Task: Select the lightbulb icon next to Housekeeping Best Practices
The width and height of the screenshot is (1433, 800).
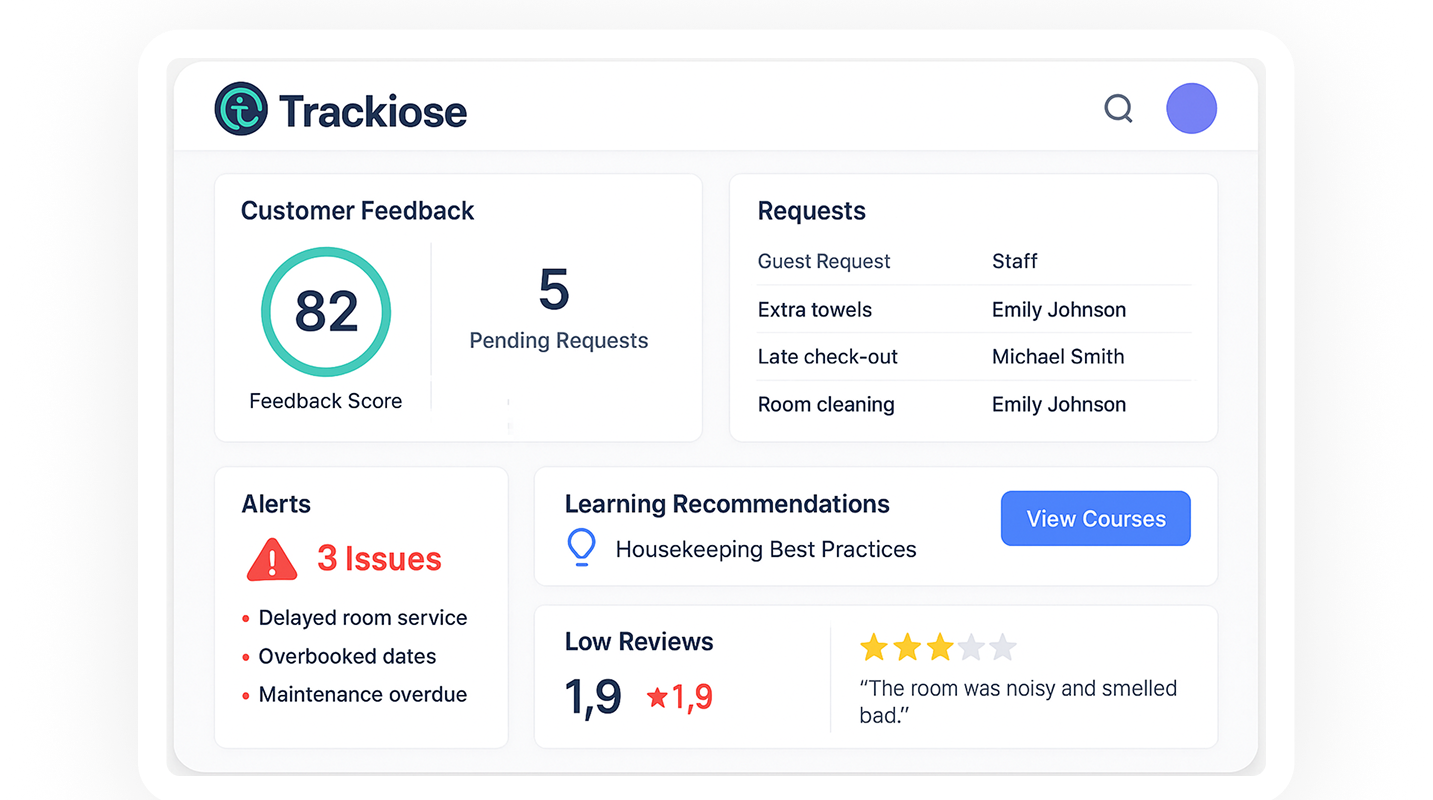Action: [581, 548]
